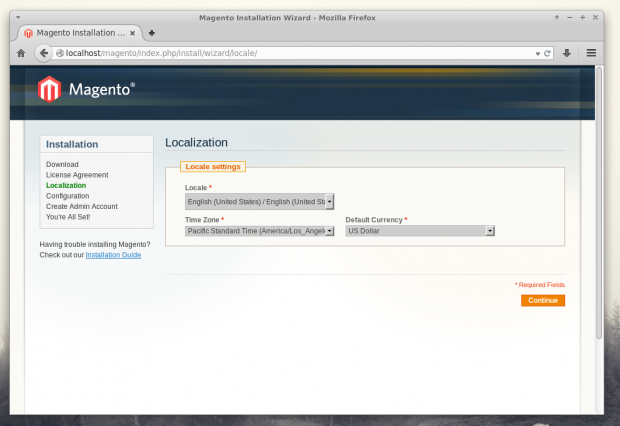Open the Installation Guide link

coord(113,255)
